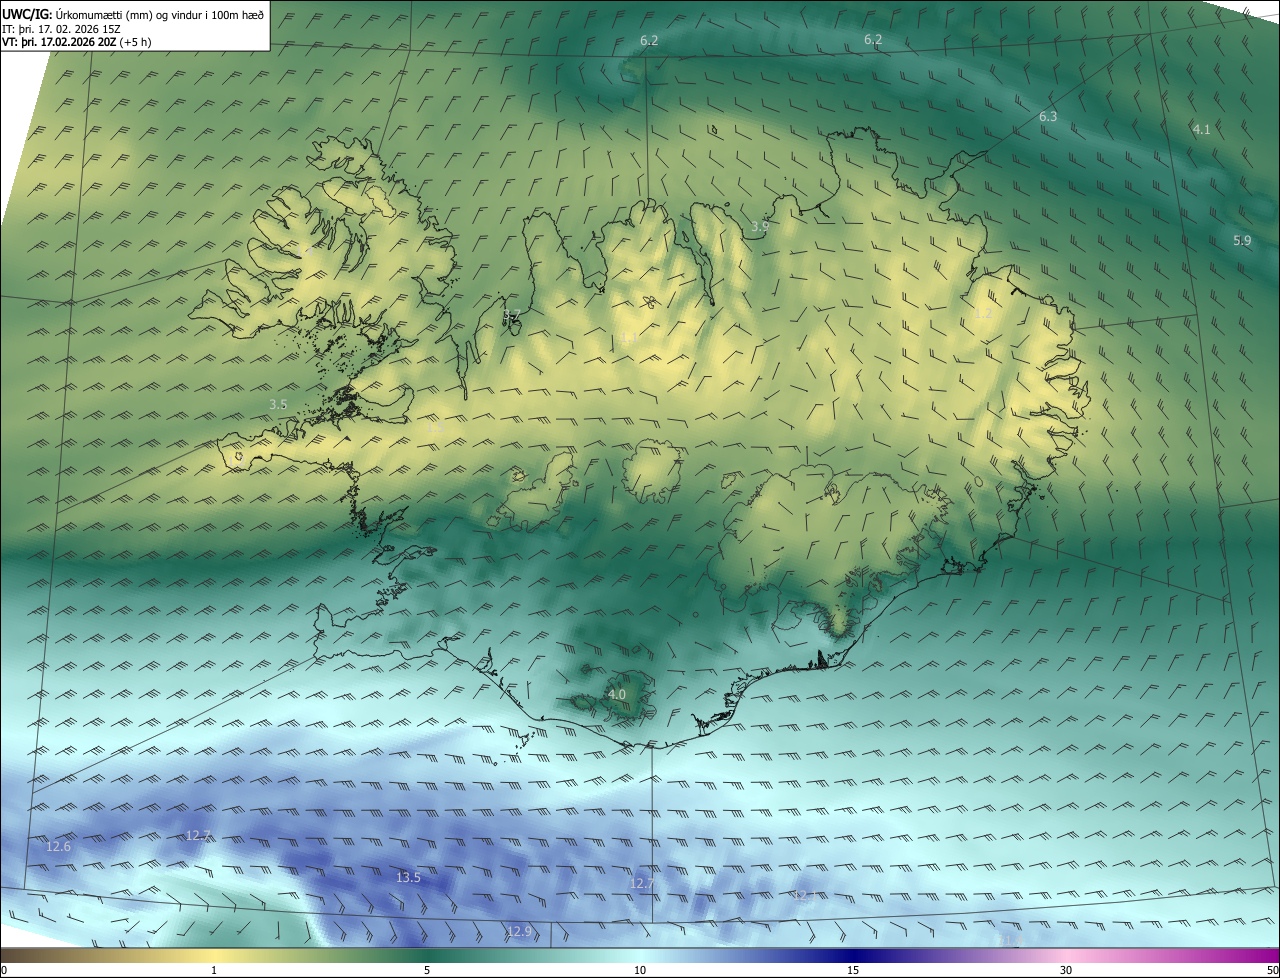This screenshot has width=1280, height=978.
Task: Click the bold "UWC/IG:" heading label
Action: pos(27,13)
